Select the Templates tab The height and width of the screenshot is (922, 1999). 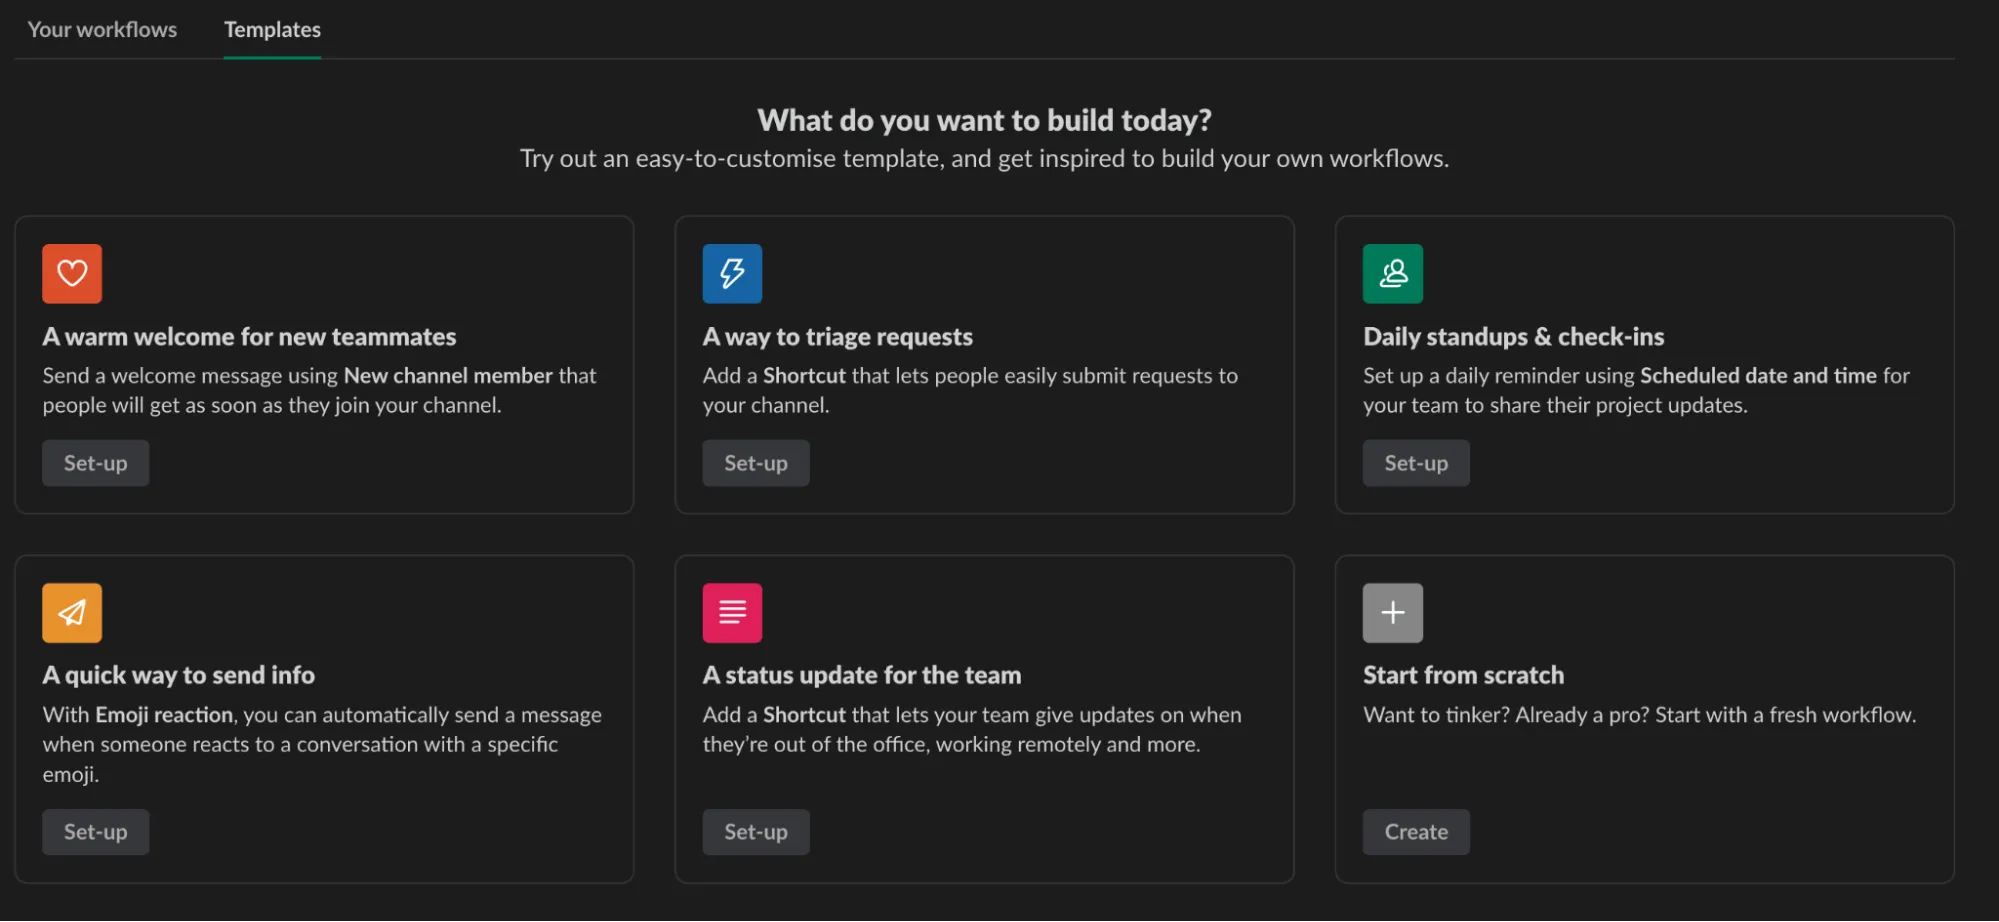point(272,29)
